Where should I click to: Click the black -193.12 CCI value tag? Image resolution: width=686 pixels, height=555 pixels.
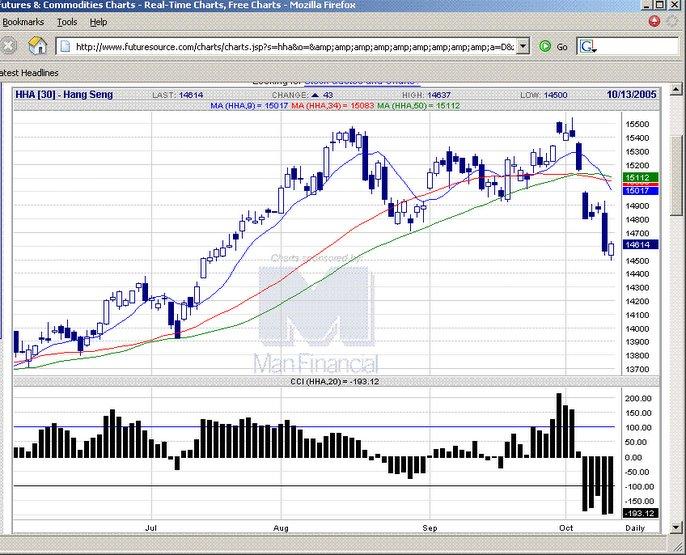[640, 513]
